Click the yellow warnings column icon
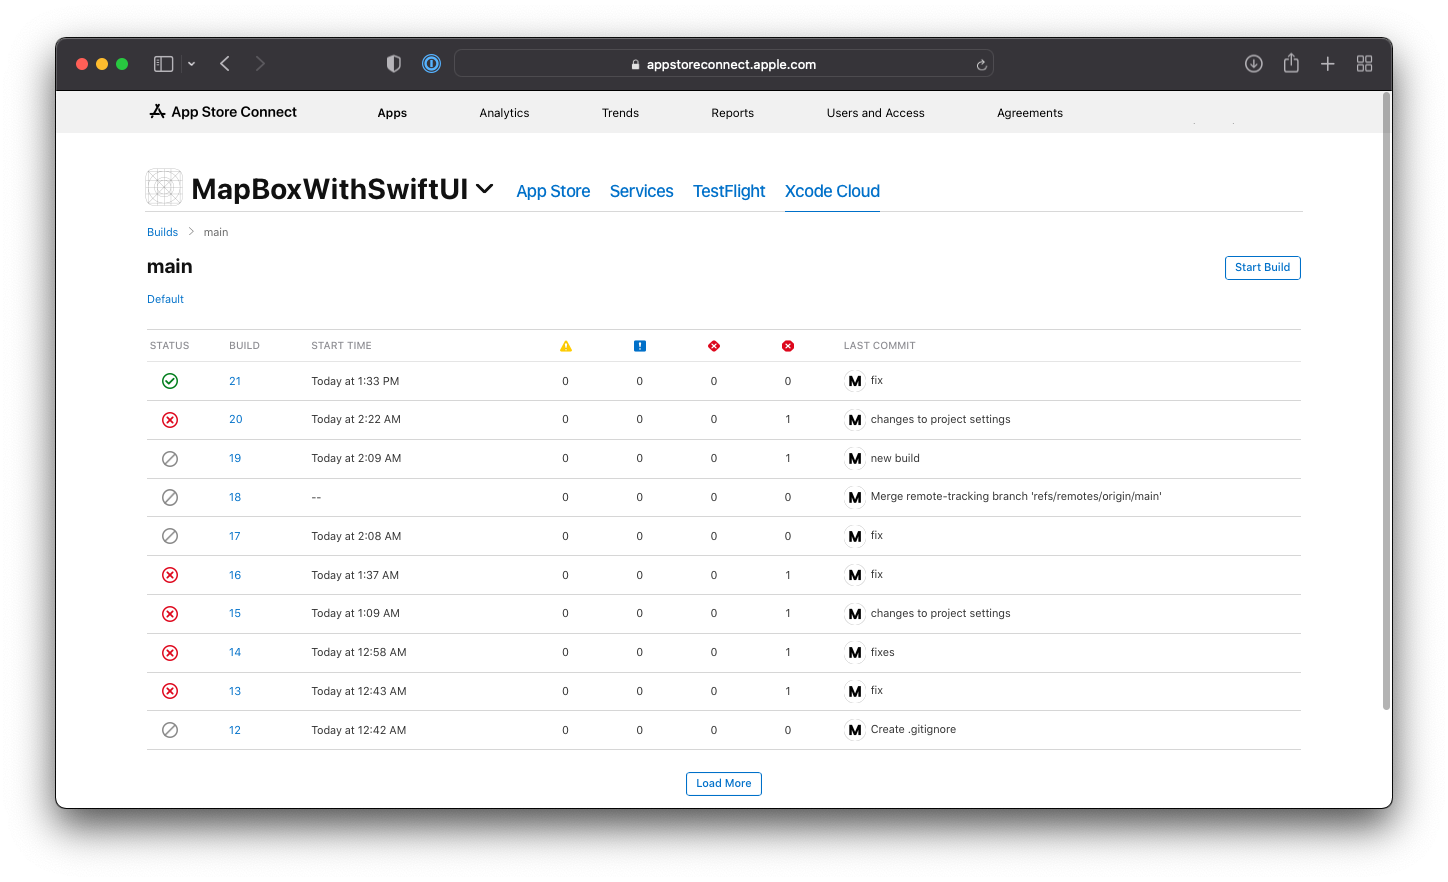This screenshot has height=882, width=1448. coord(566,346)
